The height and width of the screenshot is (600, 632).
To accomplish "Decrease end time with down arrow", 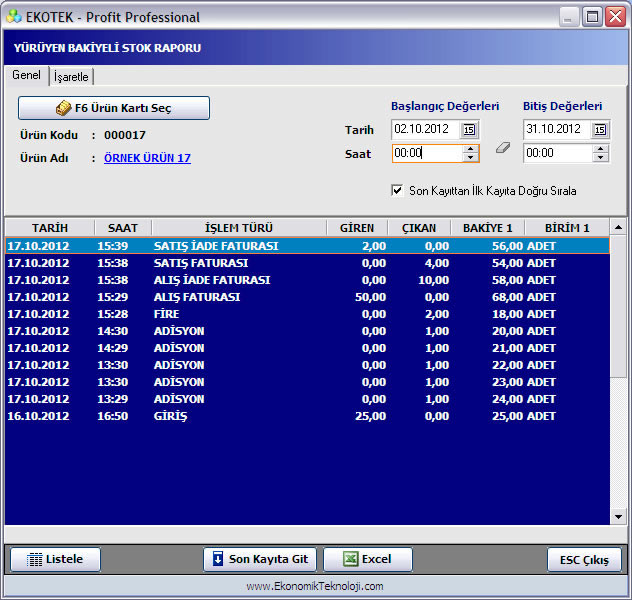I will [x=601, y=158].
